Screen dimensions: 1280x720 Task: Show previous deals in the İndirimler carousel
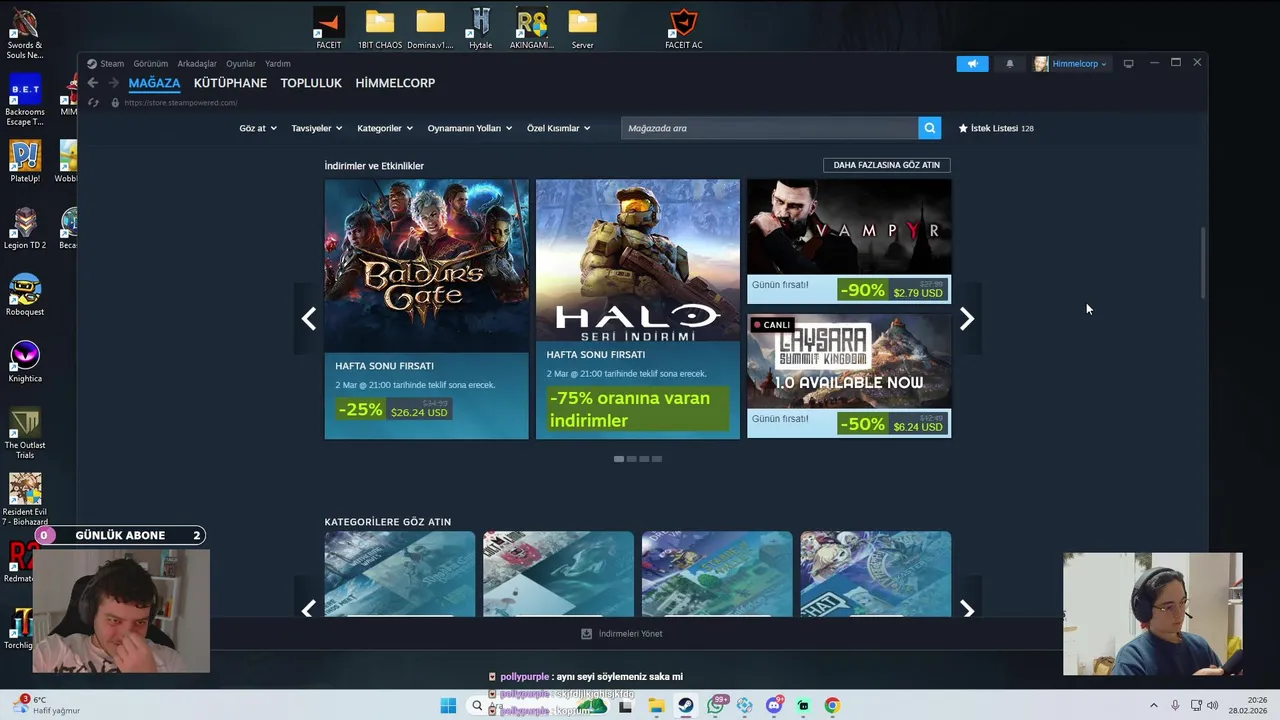pos(309,319)
